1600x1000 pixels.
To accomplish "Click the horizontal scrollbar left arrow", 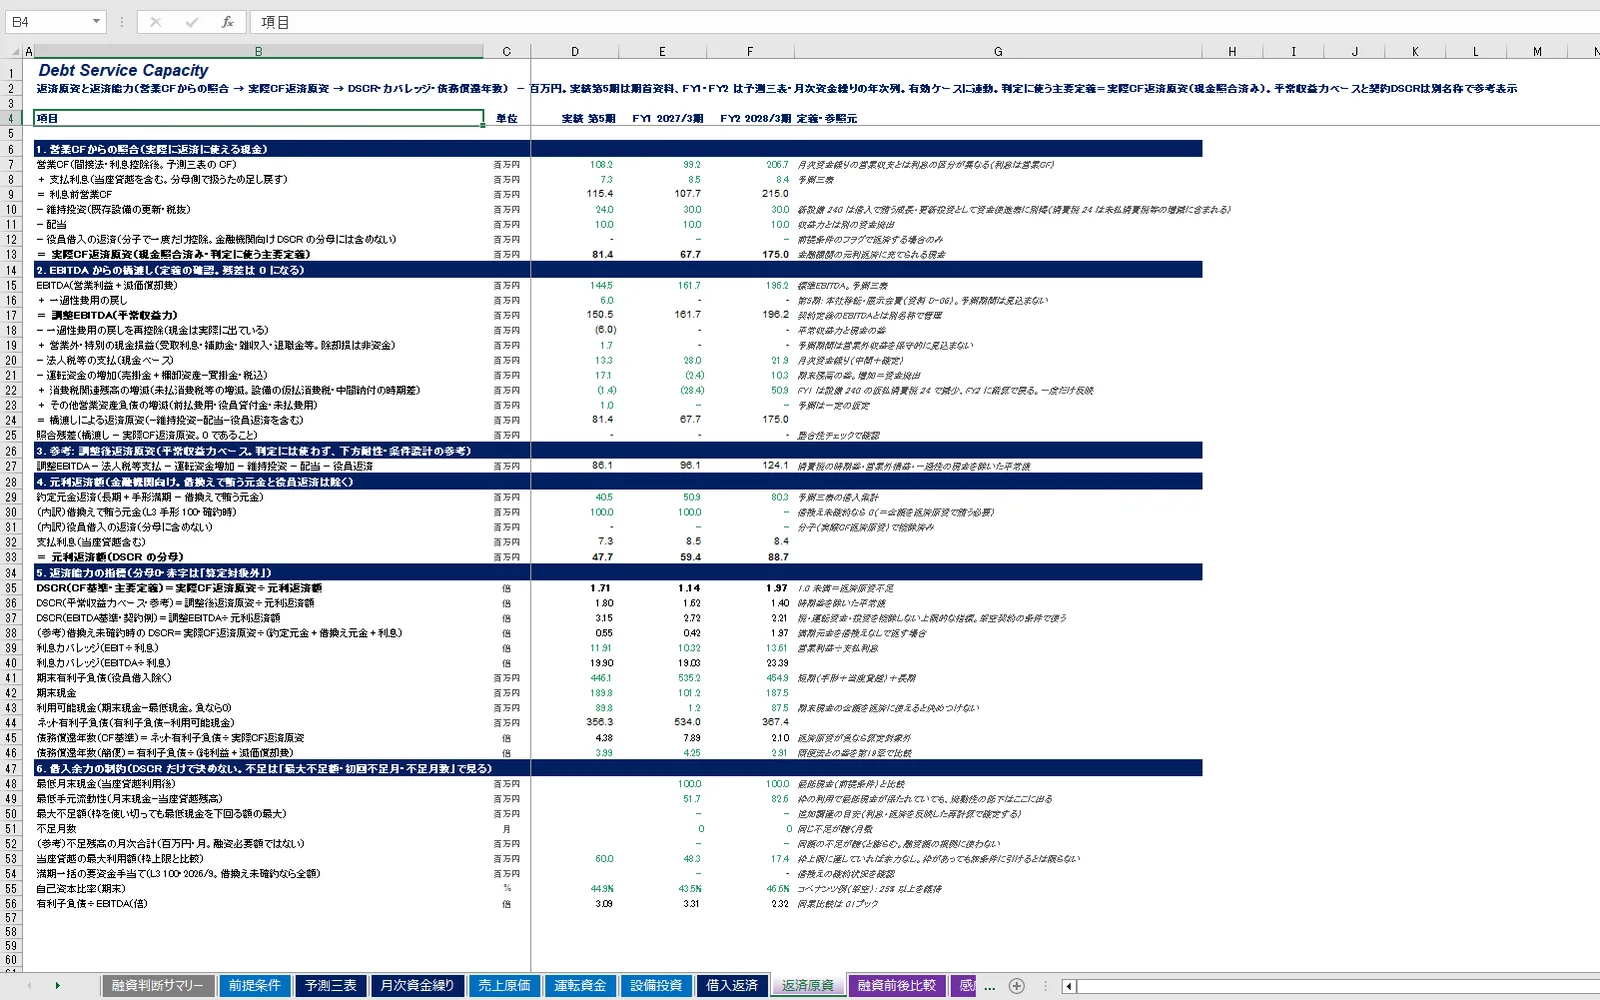I will point(1069,986).
